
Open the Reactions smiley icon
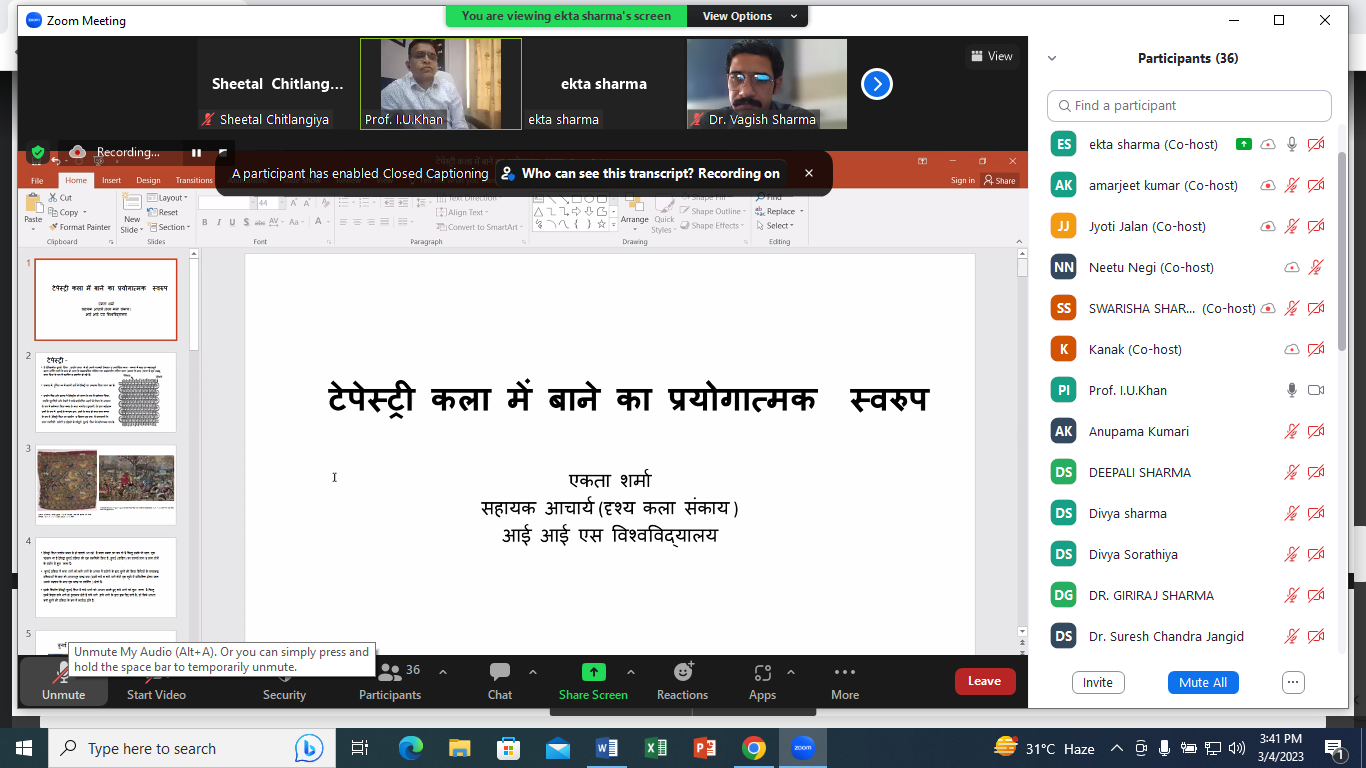[683, 673]
